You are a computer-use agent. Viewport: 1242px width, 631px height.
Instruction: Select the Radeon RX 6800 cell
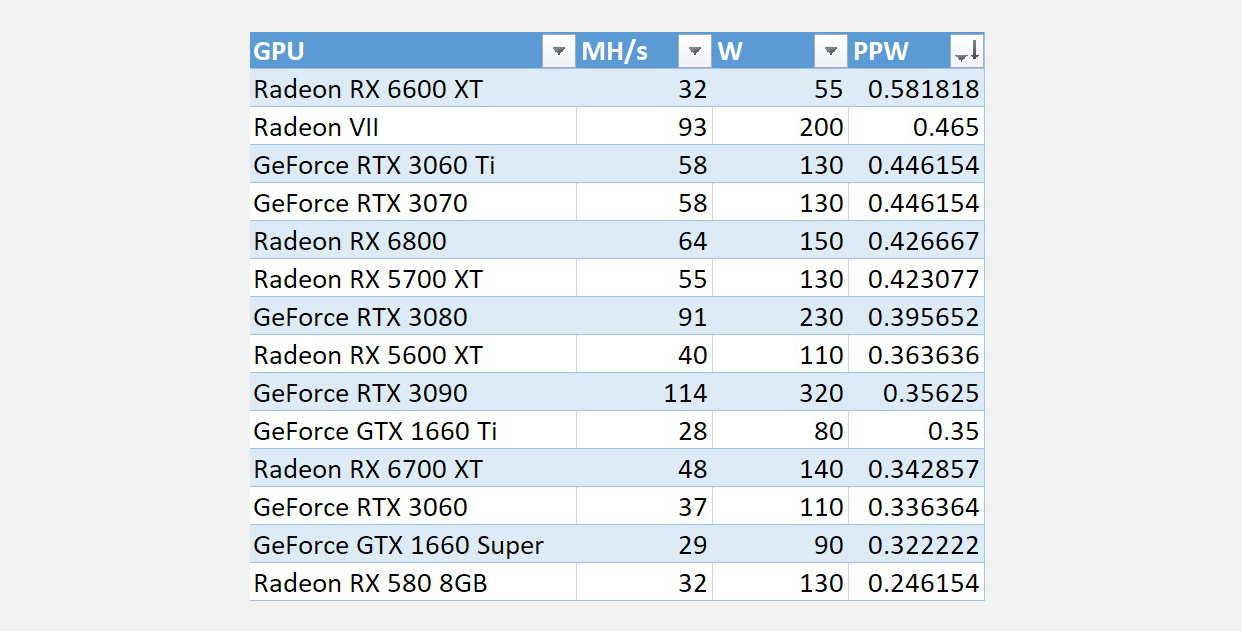click(x=413, y=241)
